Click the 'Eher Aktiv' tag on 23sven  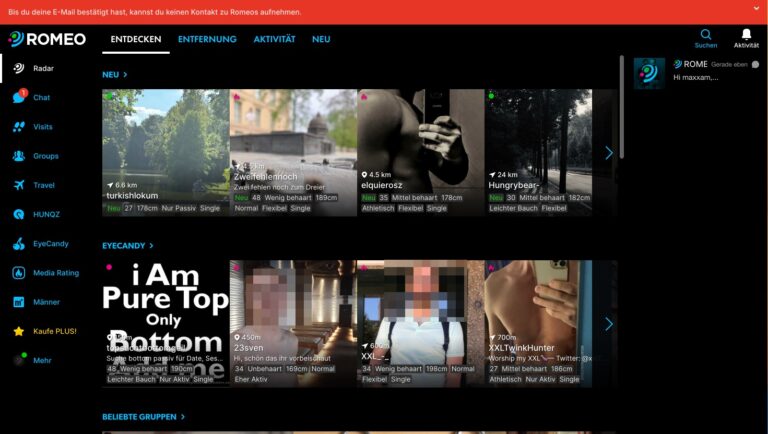251,379
